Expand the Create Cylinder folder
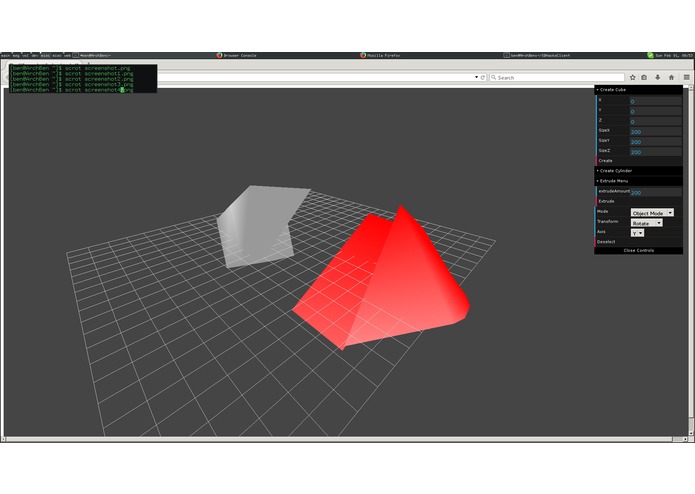The width and height of the screenshot is (695, 494). point(638,171)
